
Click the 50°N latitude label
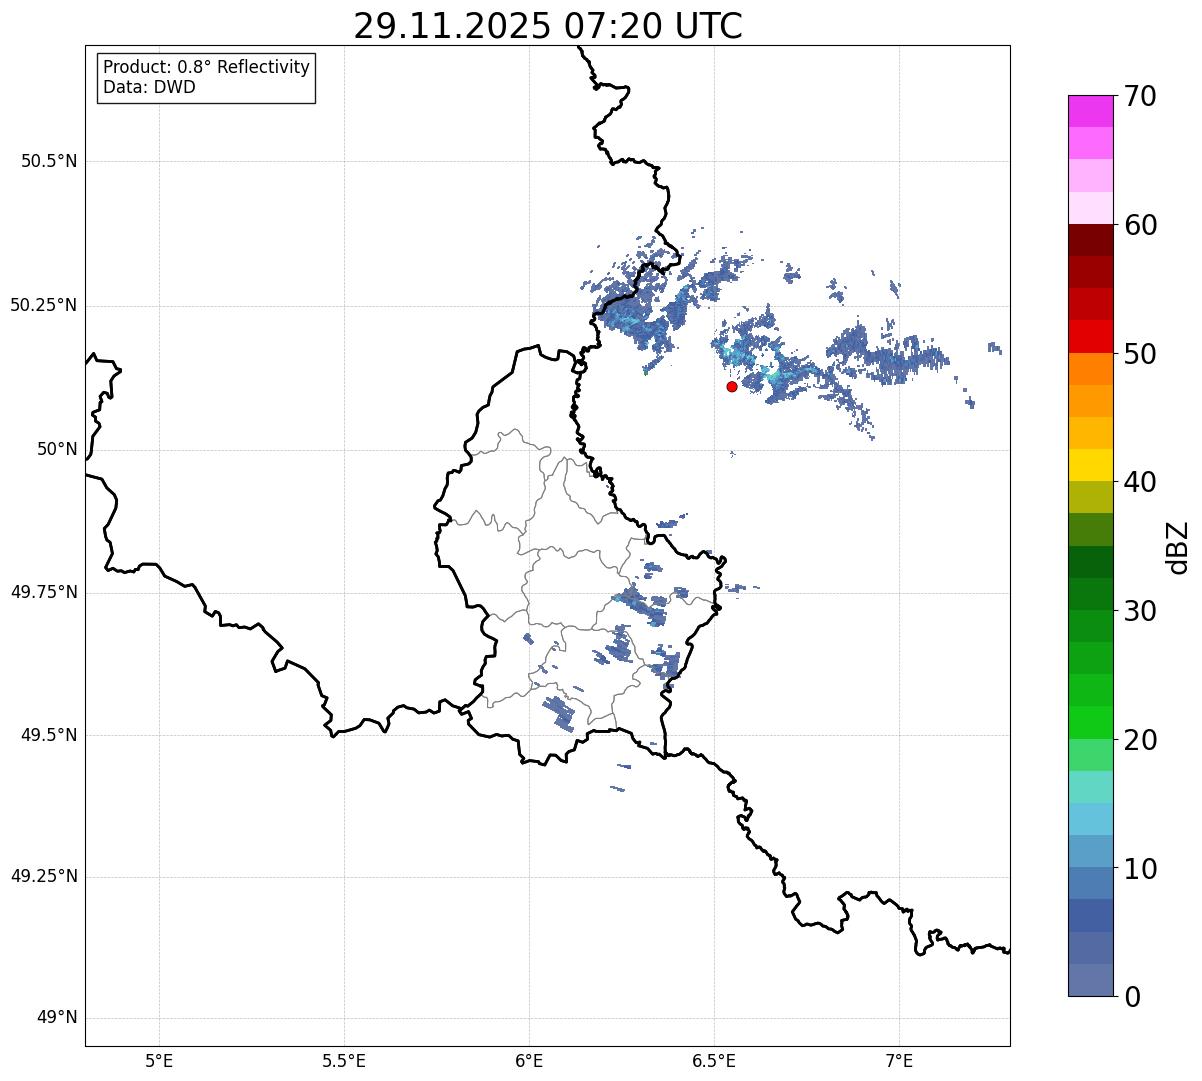pyautogui.click(x=58, y=449)
